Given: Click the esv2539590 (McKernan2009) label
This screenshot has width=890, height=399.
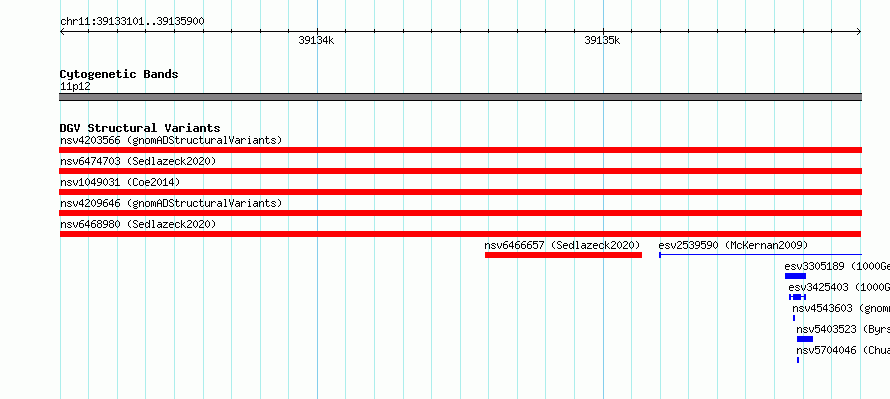Looking at the screenshot, I should [x=733, y=245].
